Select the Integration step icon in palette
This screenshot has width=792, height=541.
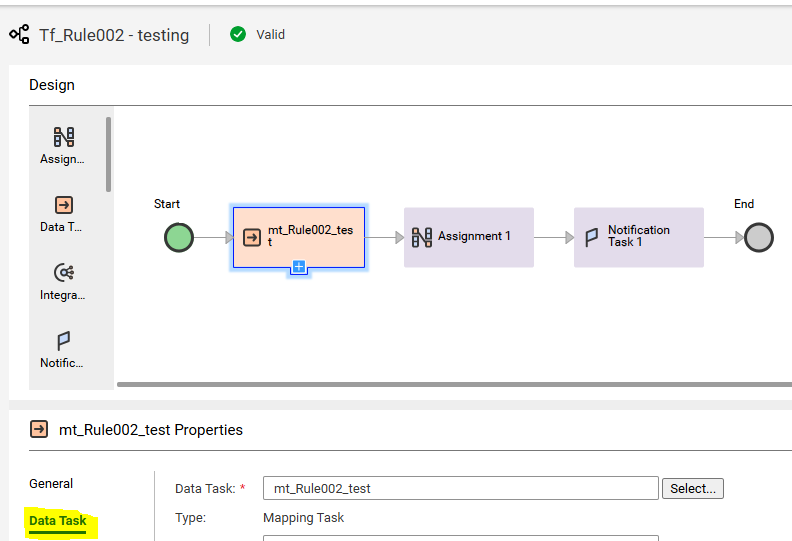[x=64, y=273]
